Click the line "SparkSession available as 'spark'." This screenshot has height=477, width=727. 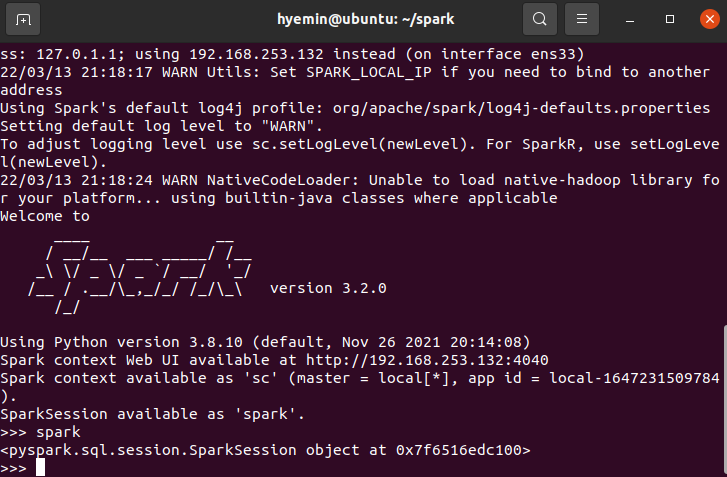153,414
